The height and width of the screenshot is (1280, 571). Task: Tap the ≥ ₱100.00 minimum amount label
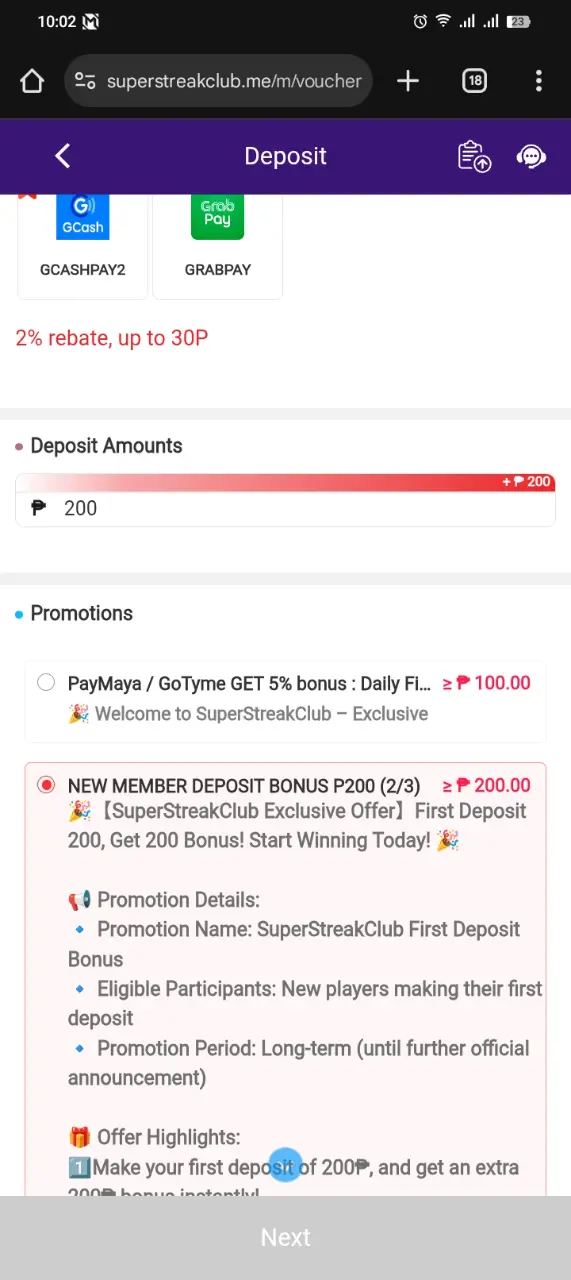(486, 683)
